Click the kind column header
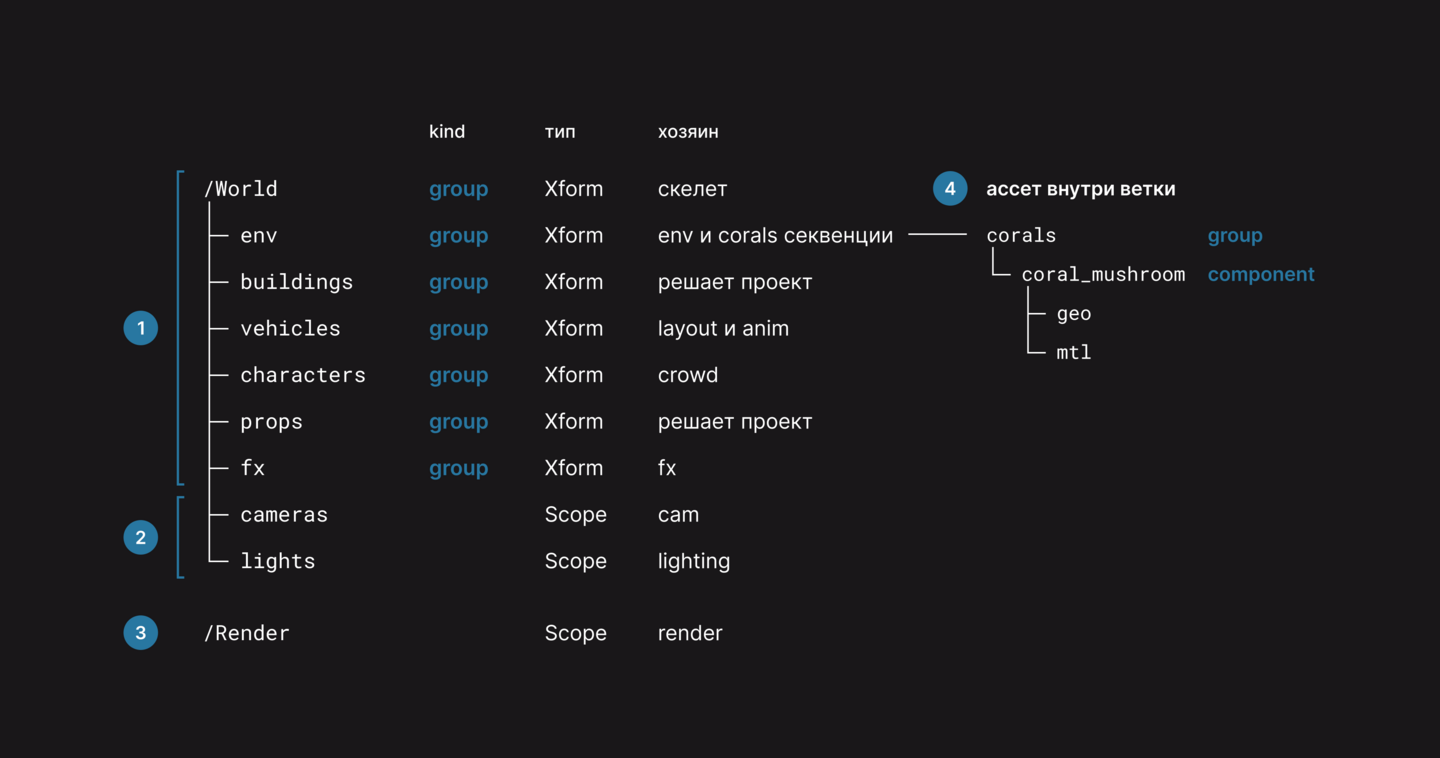The width and height of the screenshot is (1440, 758). coord(447,132)
